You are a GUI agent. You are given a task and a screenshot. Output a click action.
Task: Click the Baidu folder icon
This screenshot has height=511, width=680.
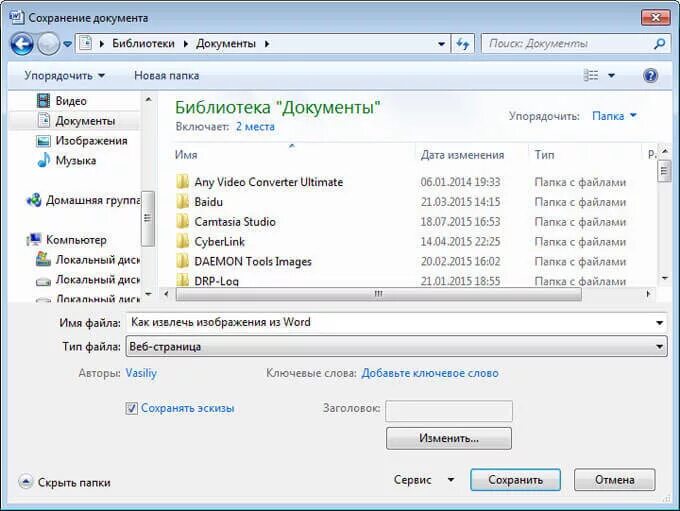click(183, 202)
